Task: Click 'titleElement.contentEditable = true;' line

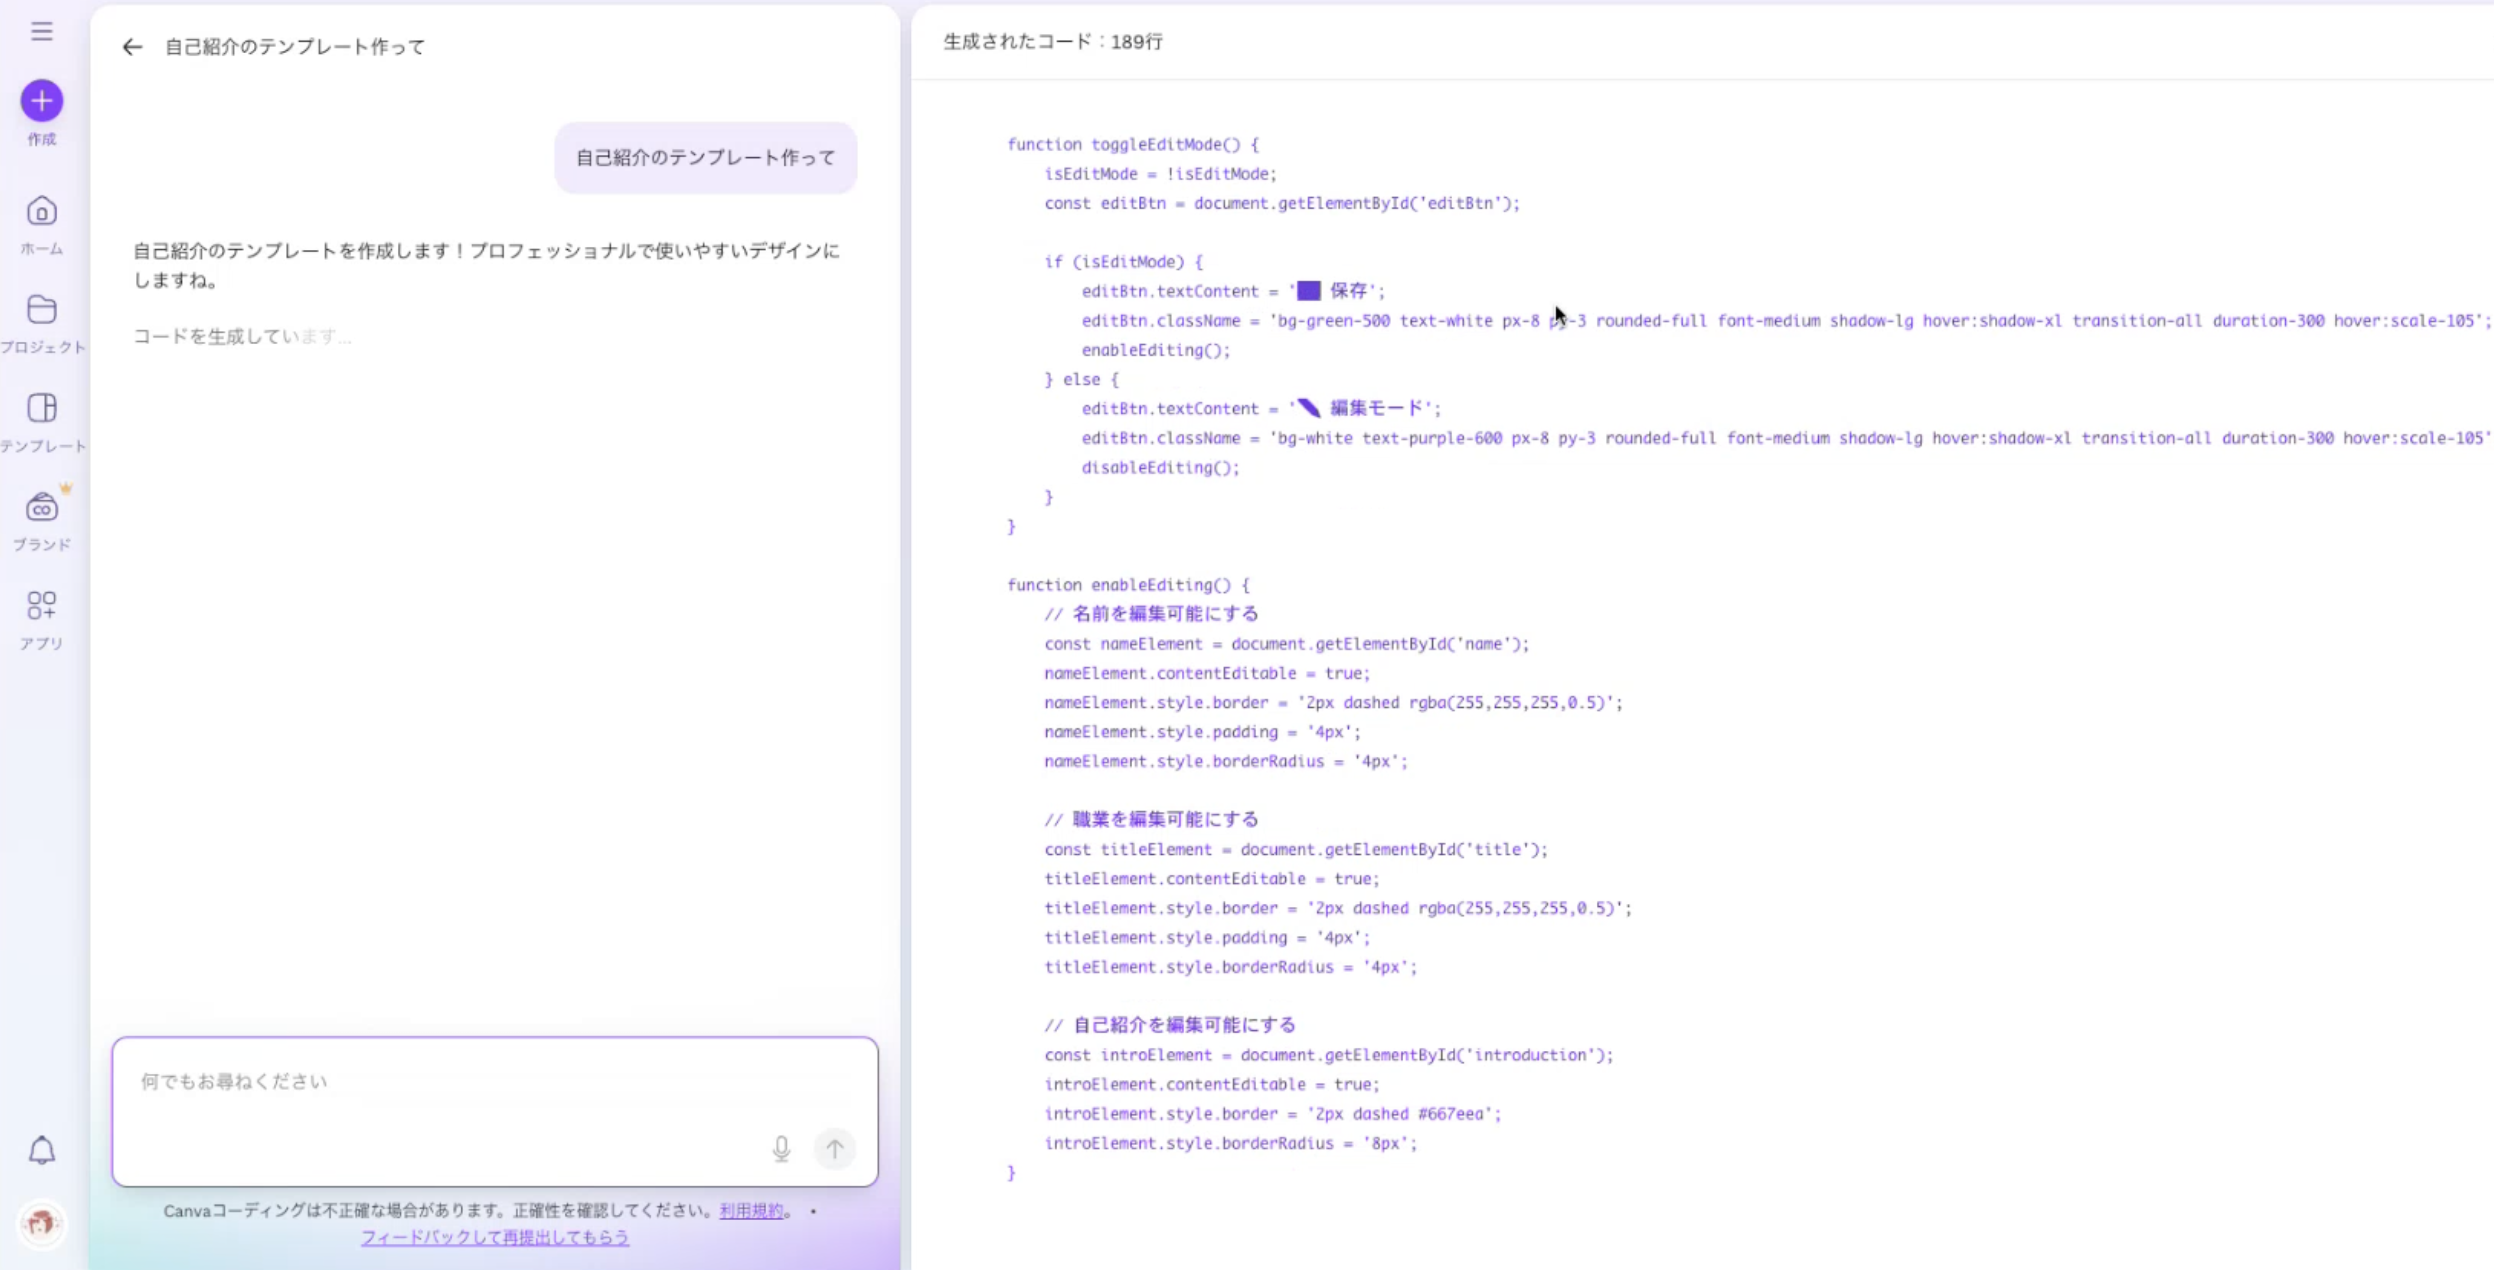Action: click(x=1212, y=878)
